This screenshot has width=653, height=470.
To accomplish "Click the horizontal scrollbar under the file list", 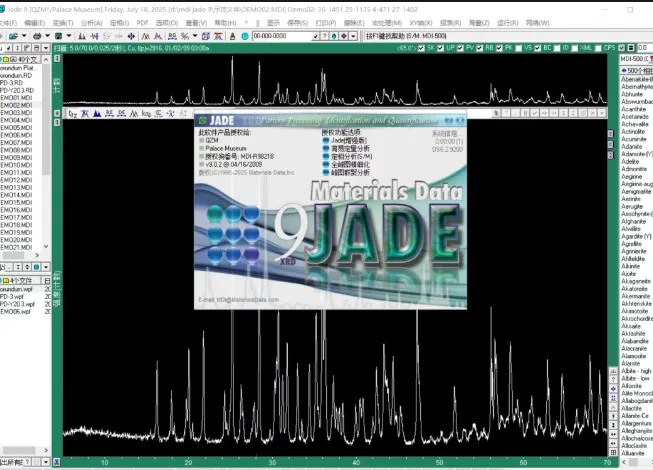I will click(19, 255).
